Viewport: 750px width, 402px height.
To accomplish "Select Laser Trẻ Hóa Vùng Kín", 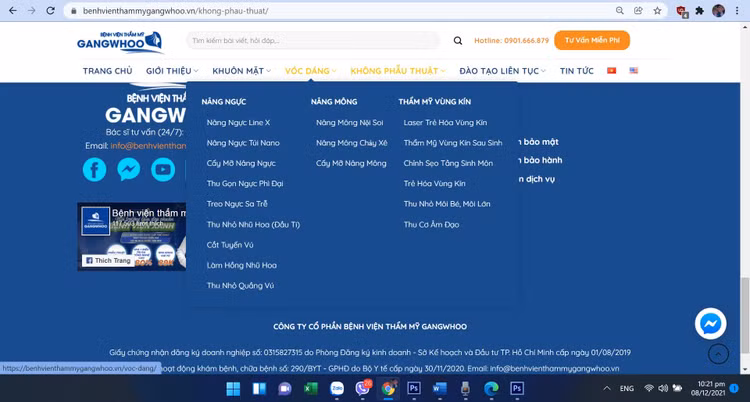I will [445, 122].
